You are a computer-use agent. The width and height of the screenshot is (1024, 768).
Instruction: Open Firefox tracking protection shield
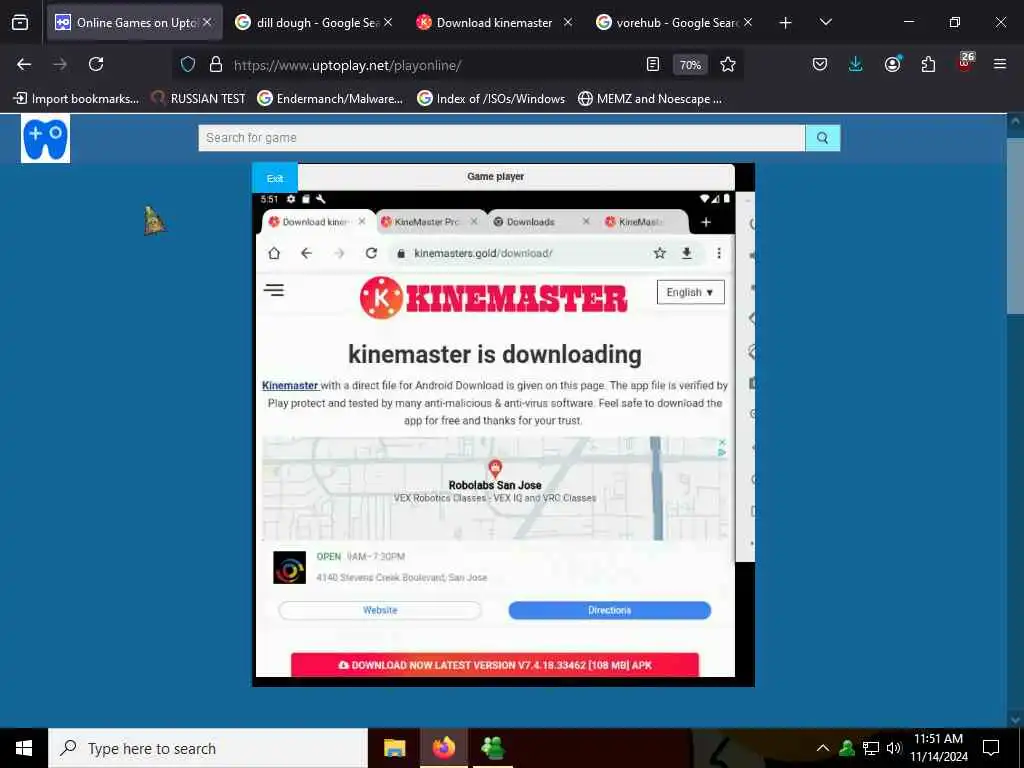[x=188, y=65]
